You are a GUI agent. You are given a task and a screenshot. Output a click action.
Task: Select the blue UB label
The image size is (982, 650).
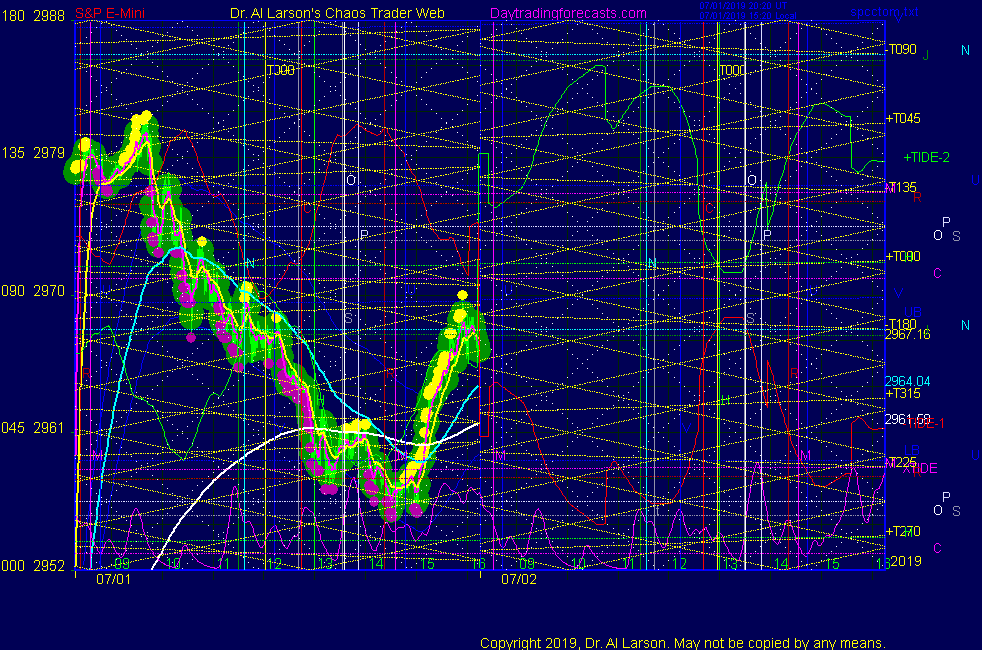point(913,312)
